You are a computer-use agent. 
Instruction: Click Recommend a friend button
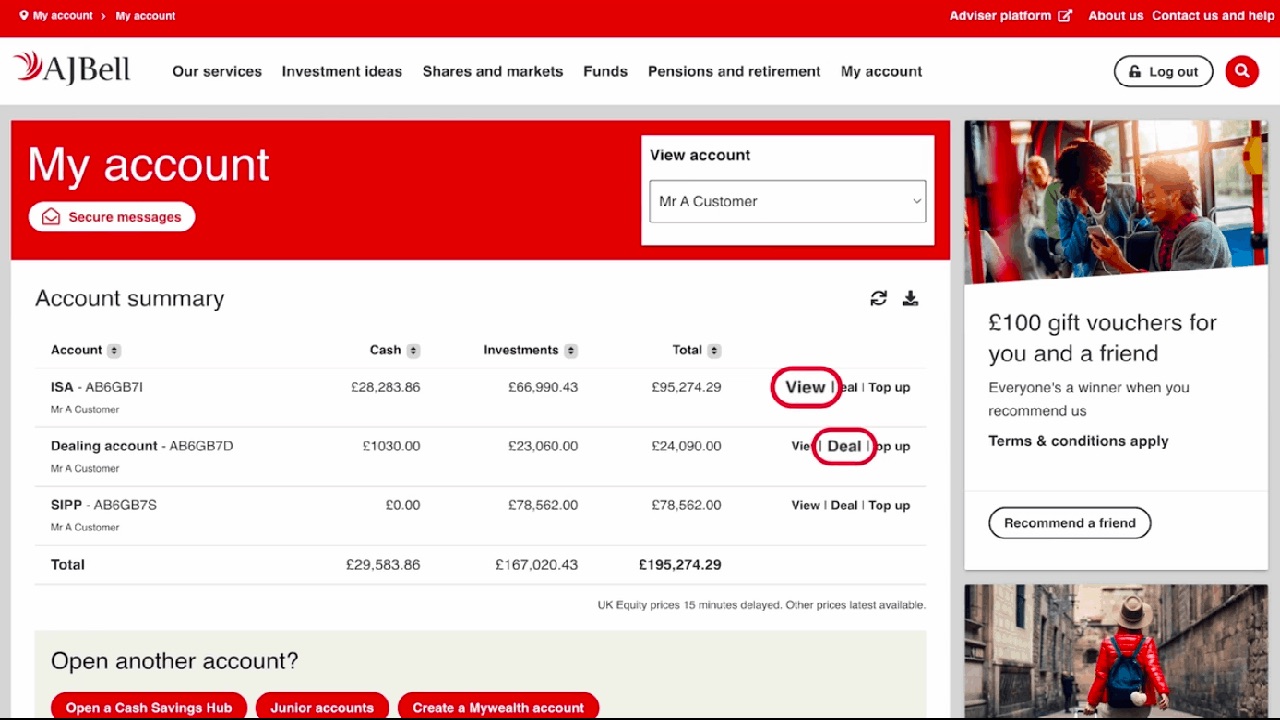click(x=1069, y=523)
